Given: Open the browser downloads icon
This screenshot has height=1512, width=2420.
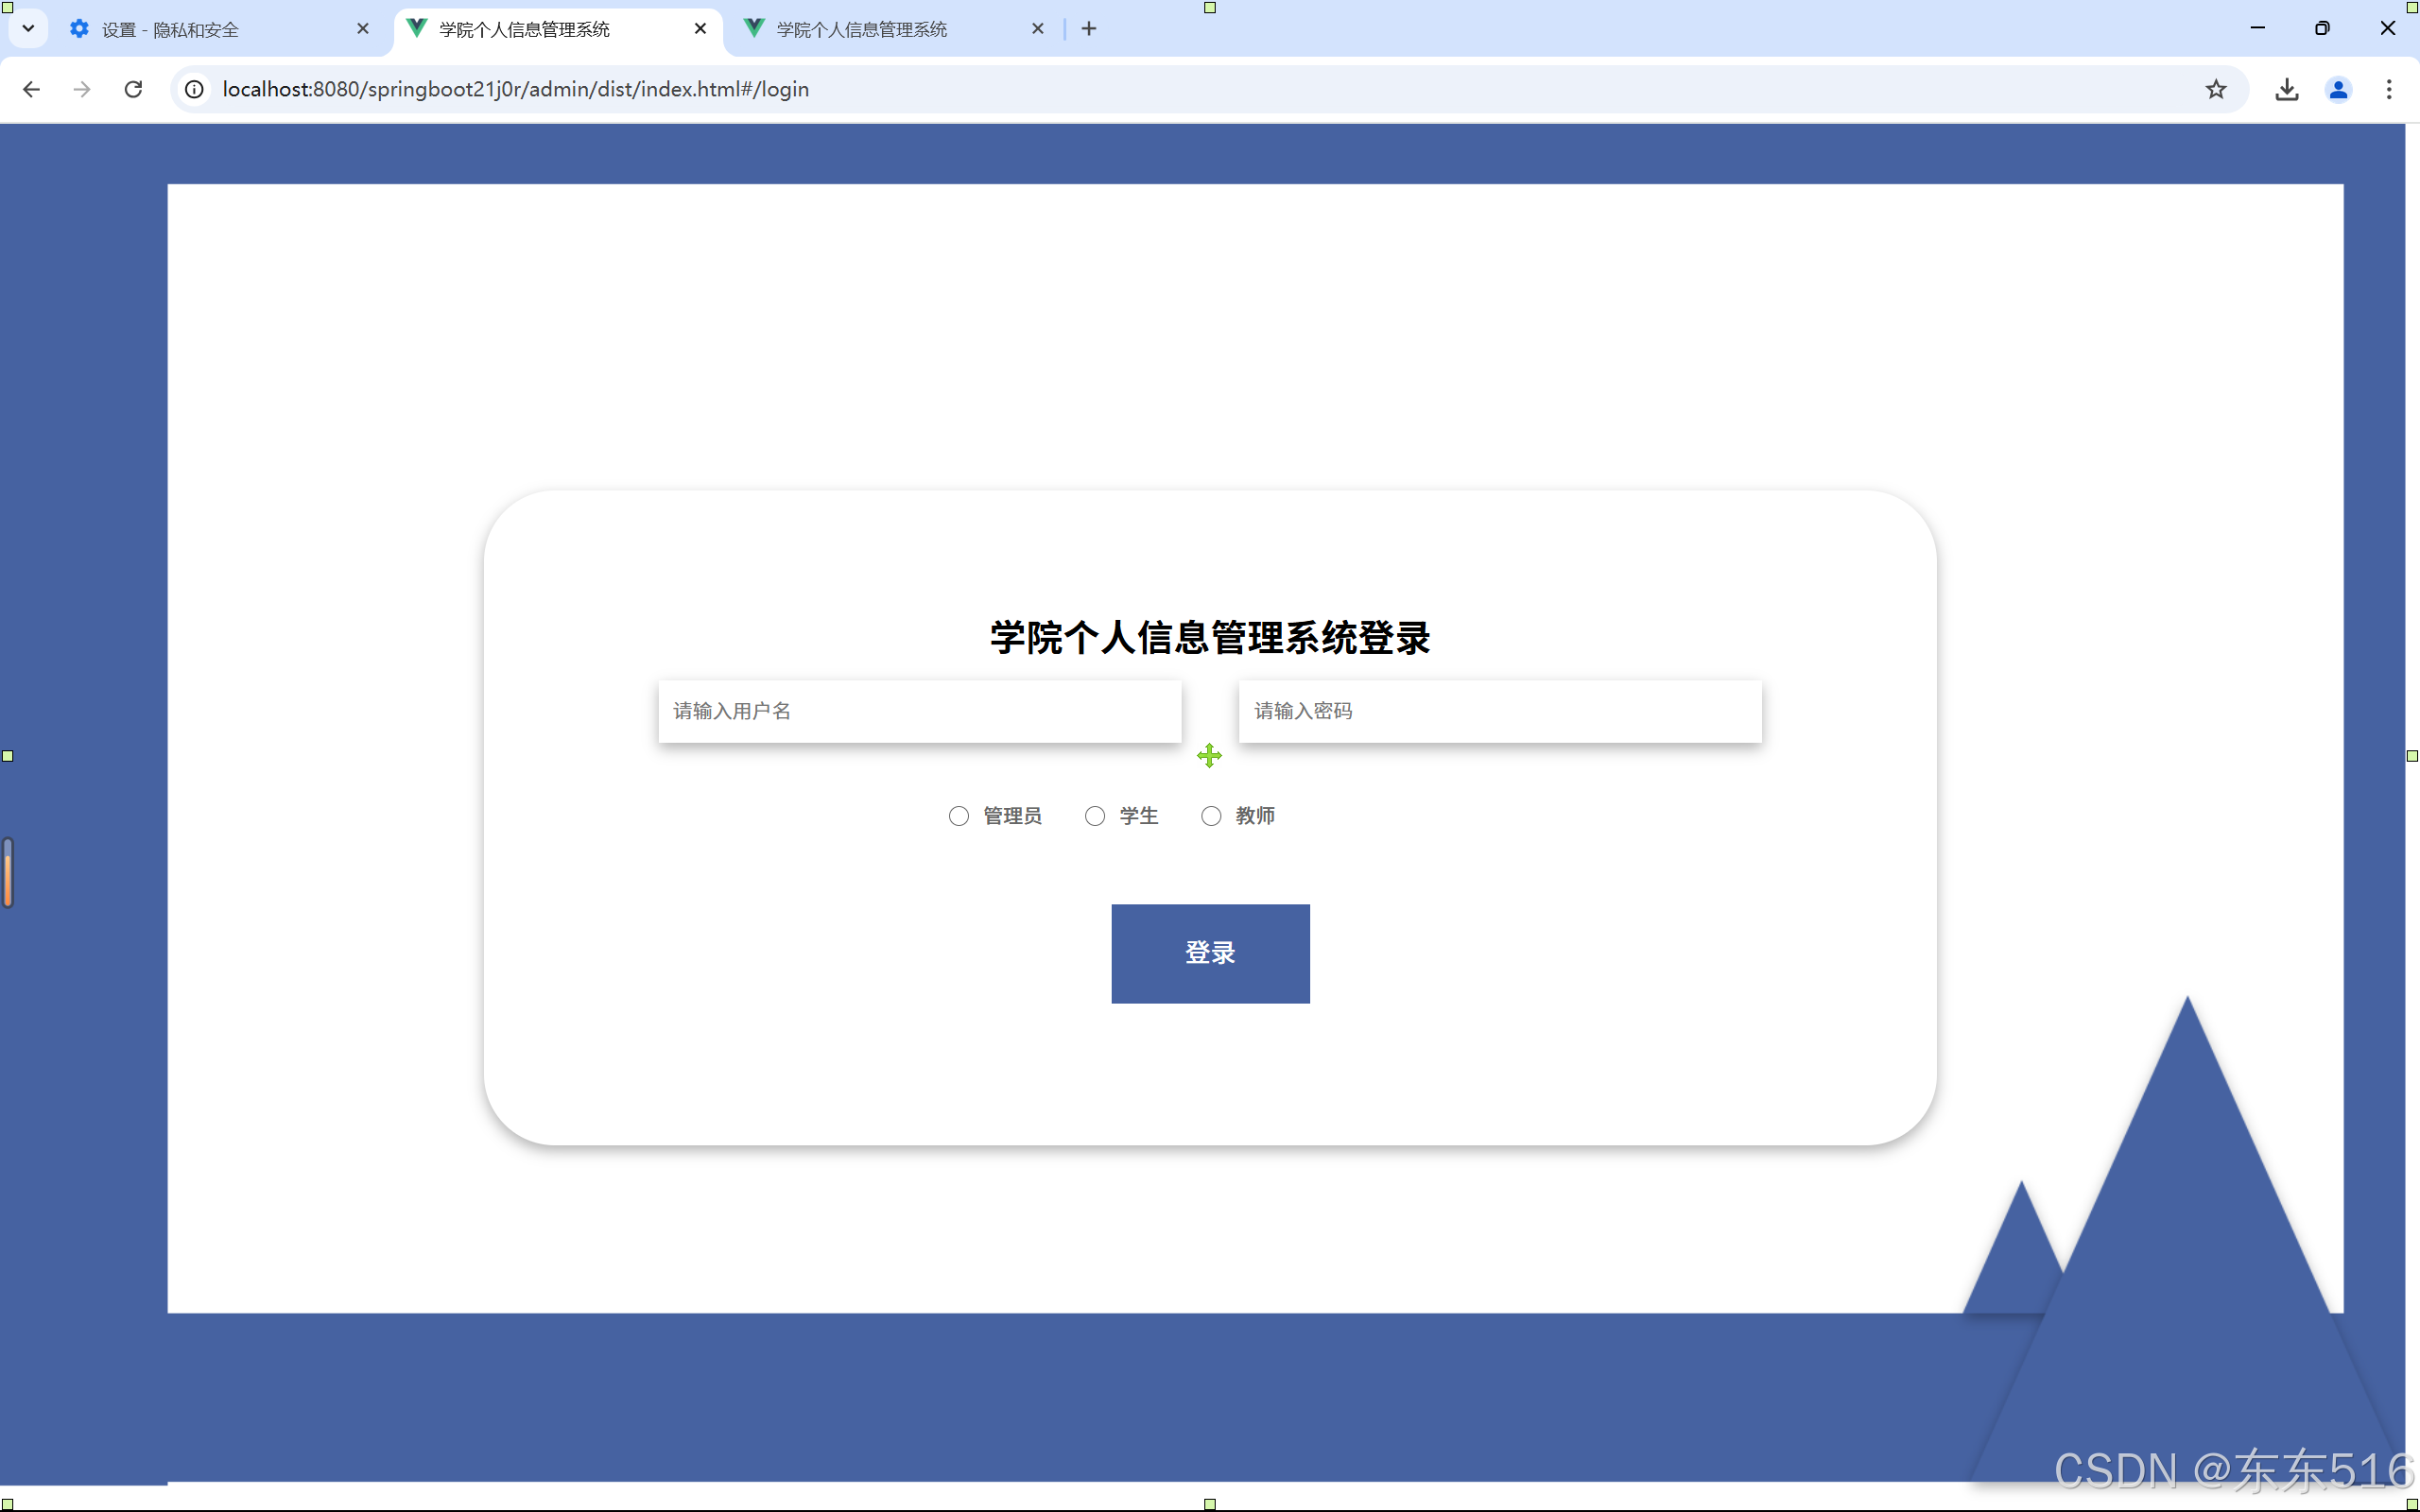Looking at the screenshot, I should point(2287,89).
